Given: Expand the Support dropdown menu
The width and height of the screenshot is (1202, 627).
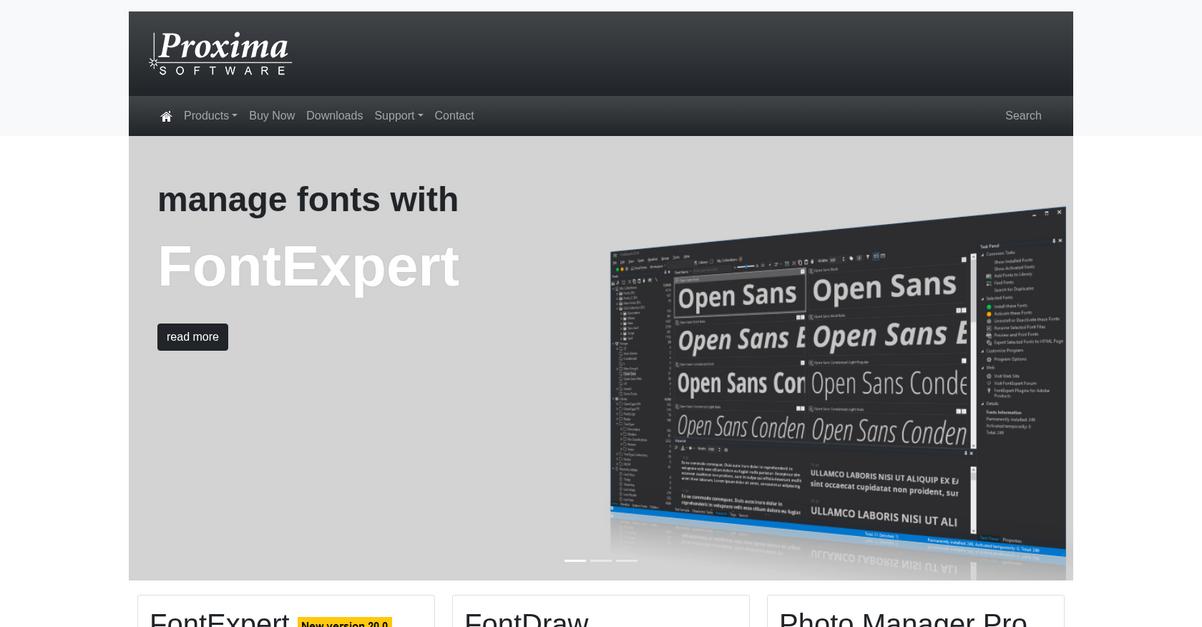Looking at the screenshot, I should pyautogui.click(x=399, y=116).
